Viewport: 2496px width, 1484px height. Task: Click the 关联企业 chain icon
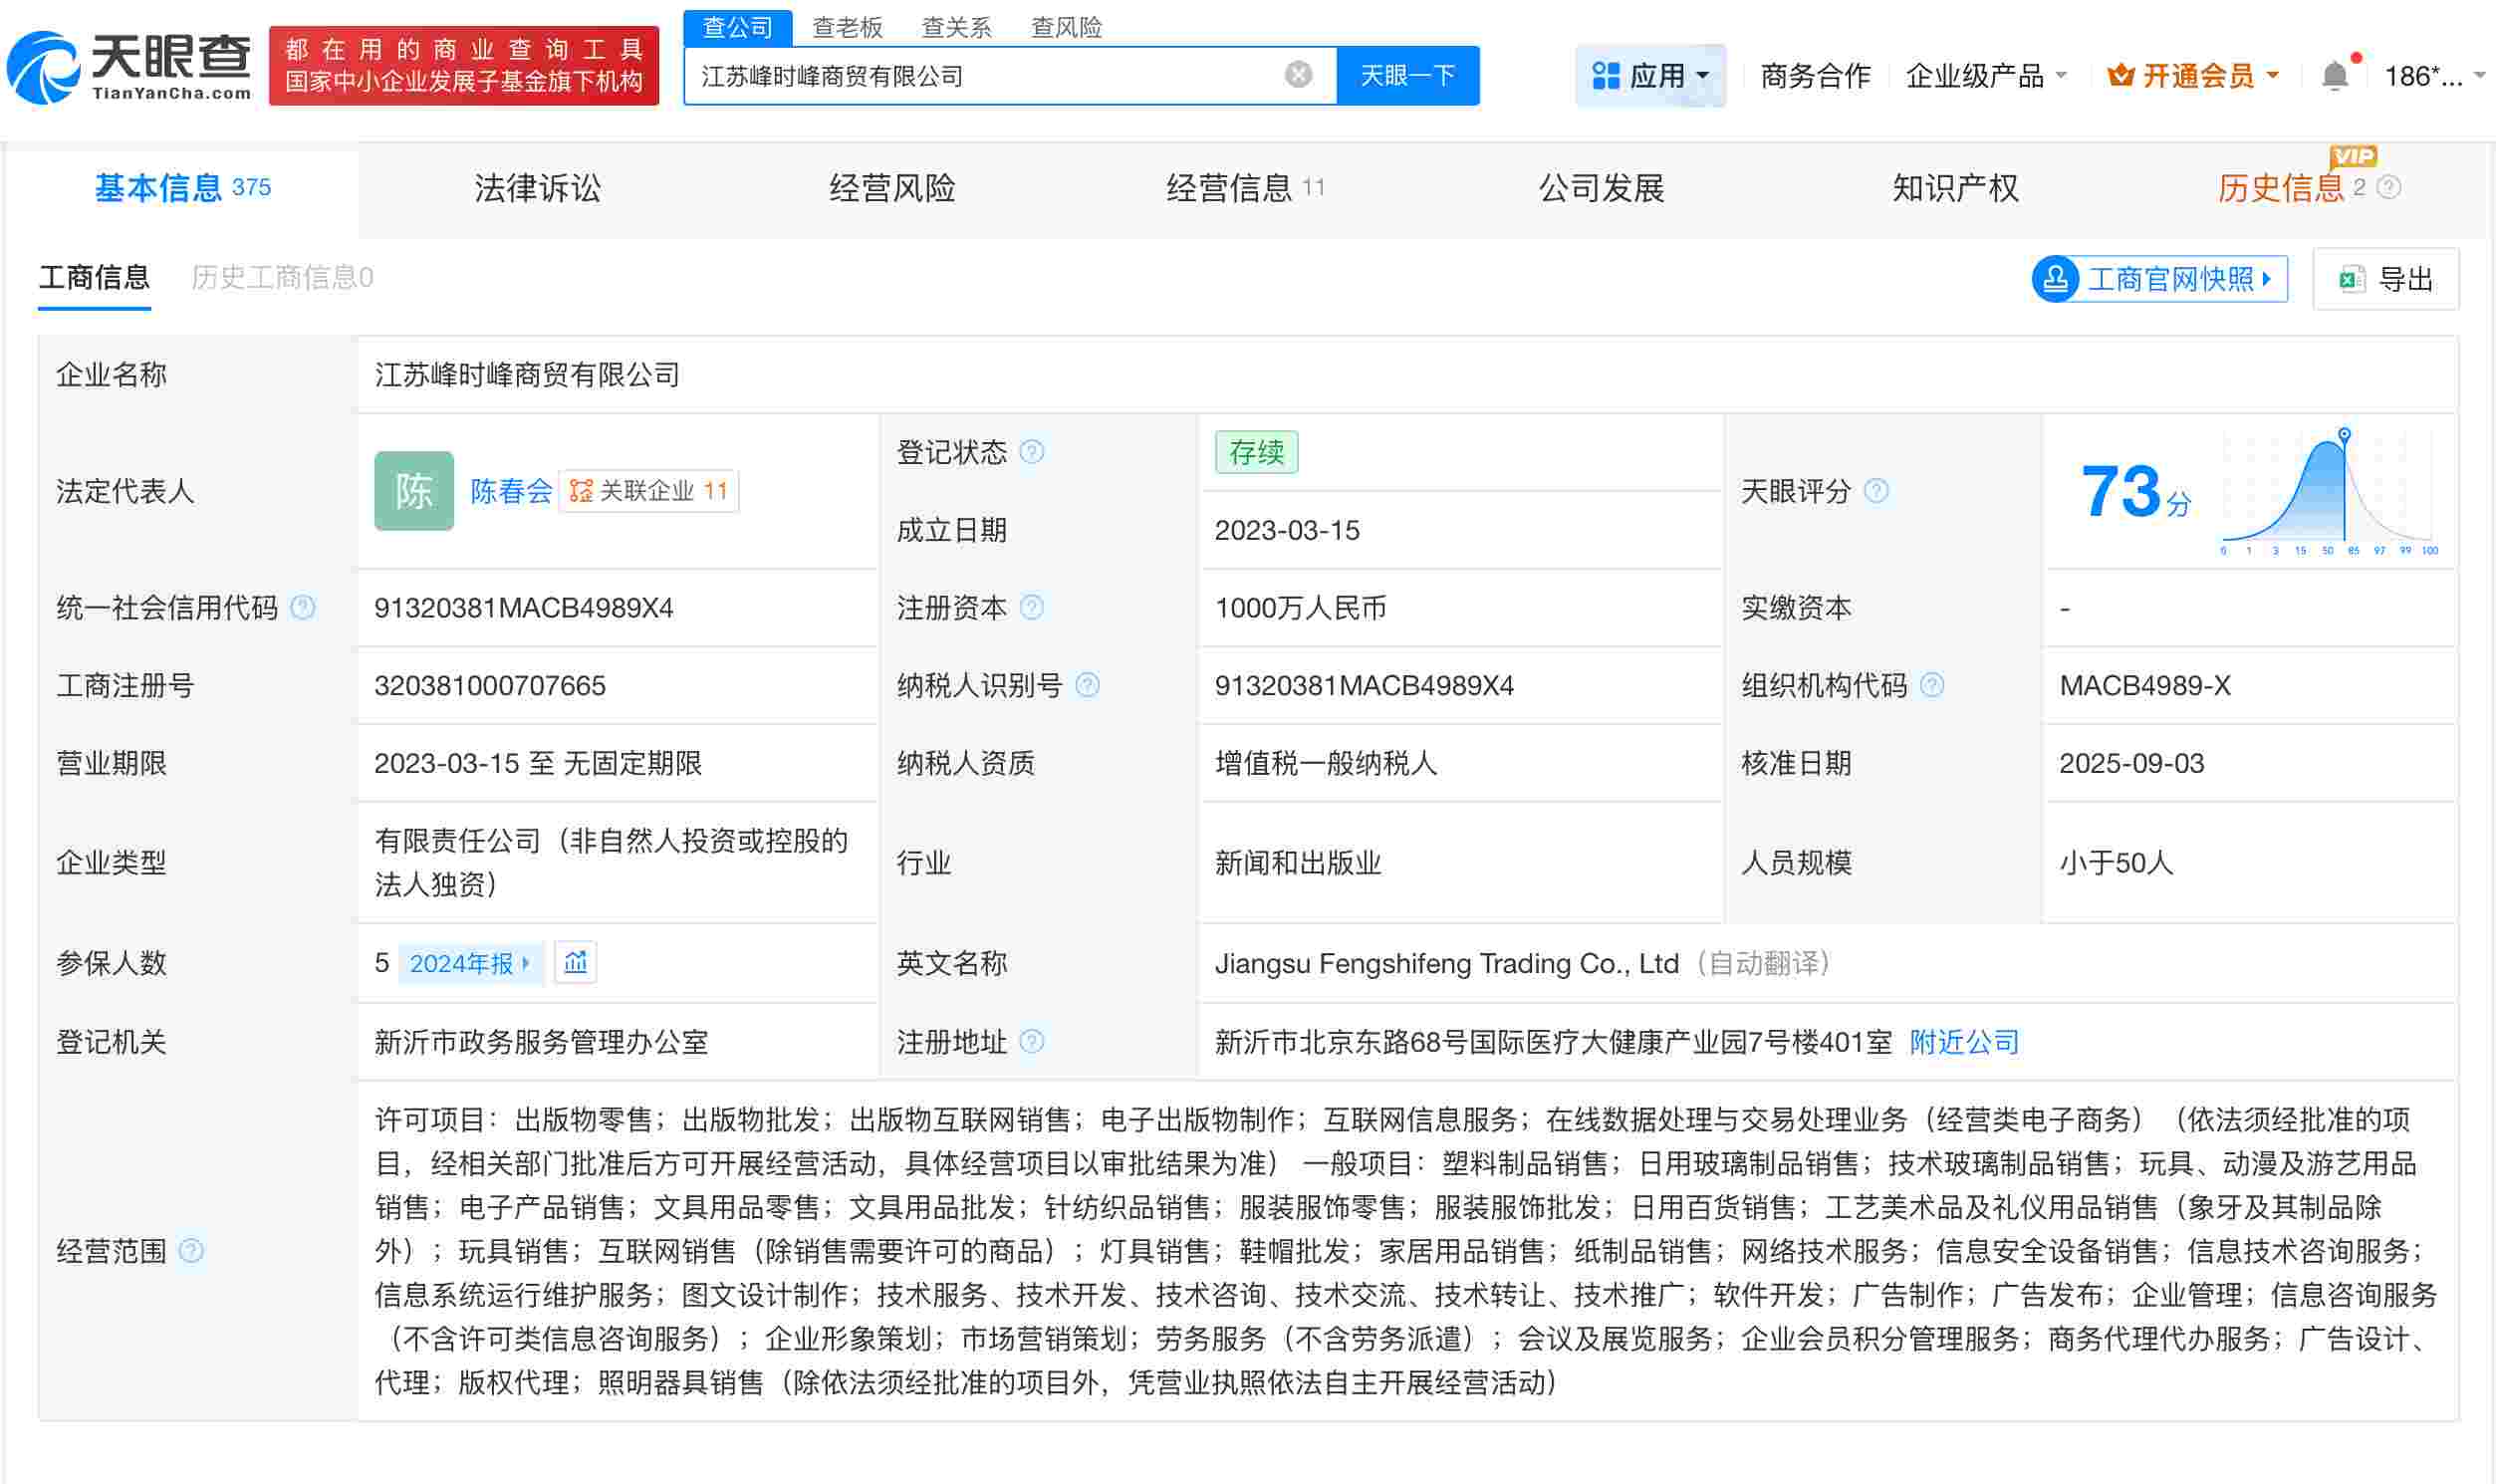pos(581,490)
